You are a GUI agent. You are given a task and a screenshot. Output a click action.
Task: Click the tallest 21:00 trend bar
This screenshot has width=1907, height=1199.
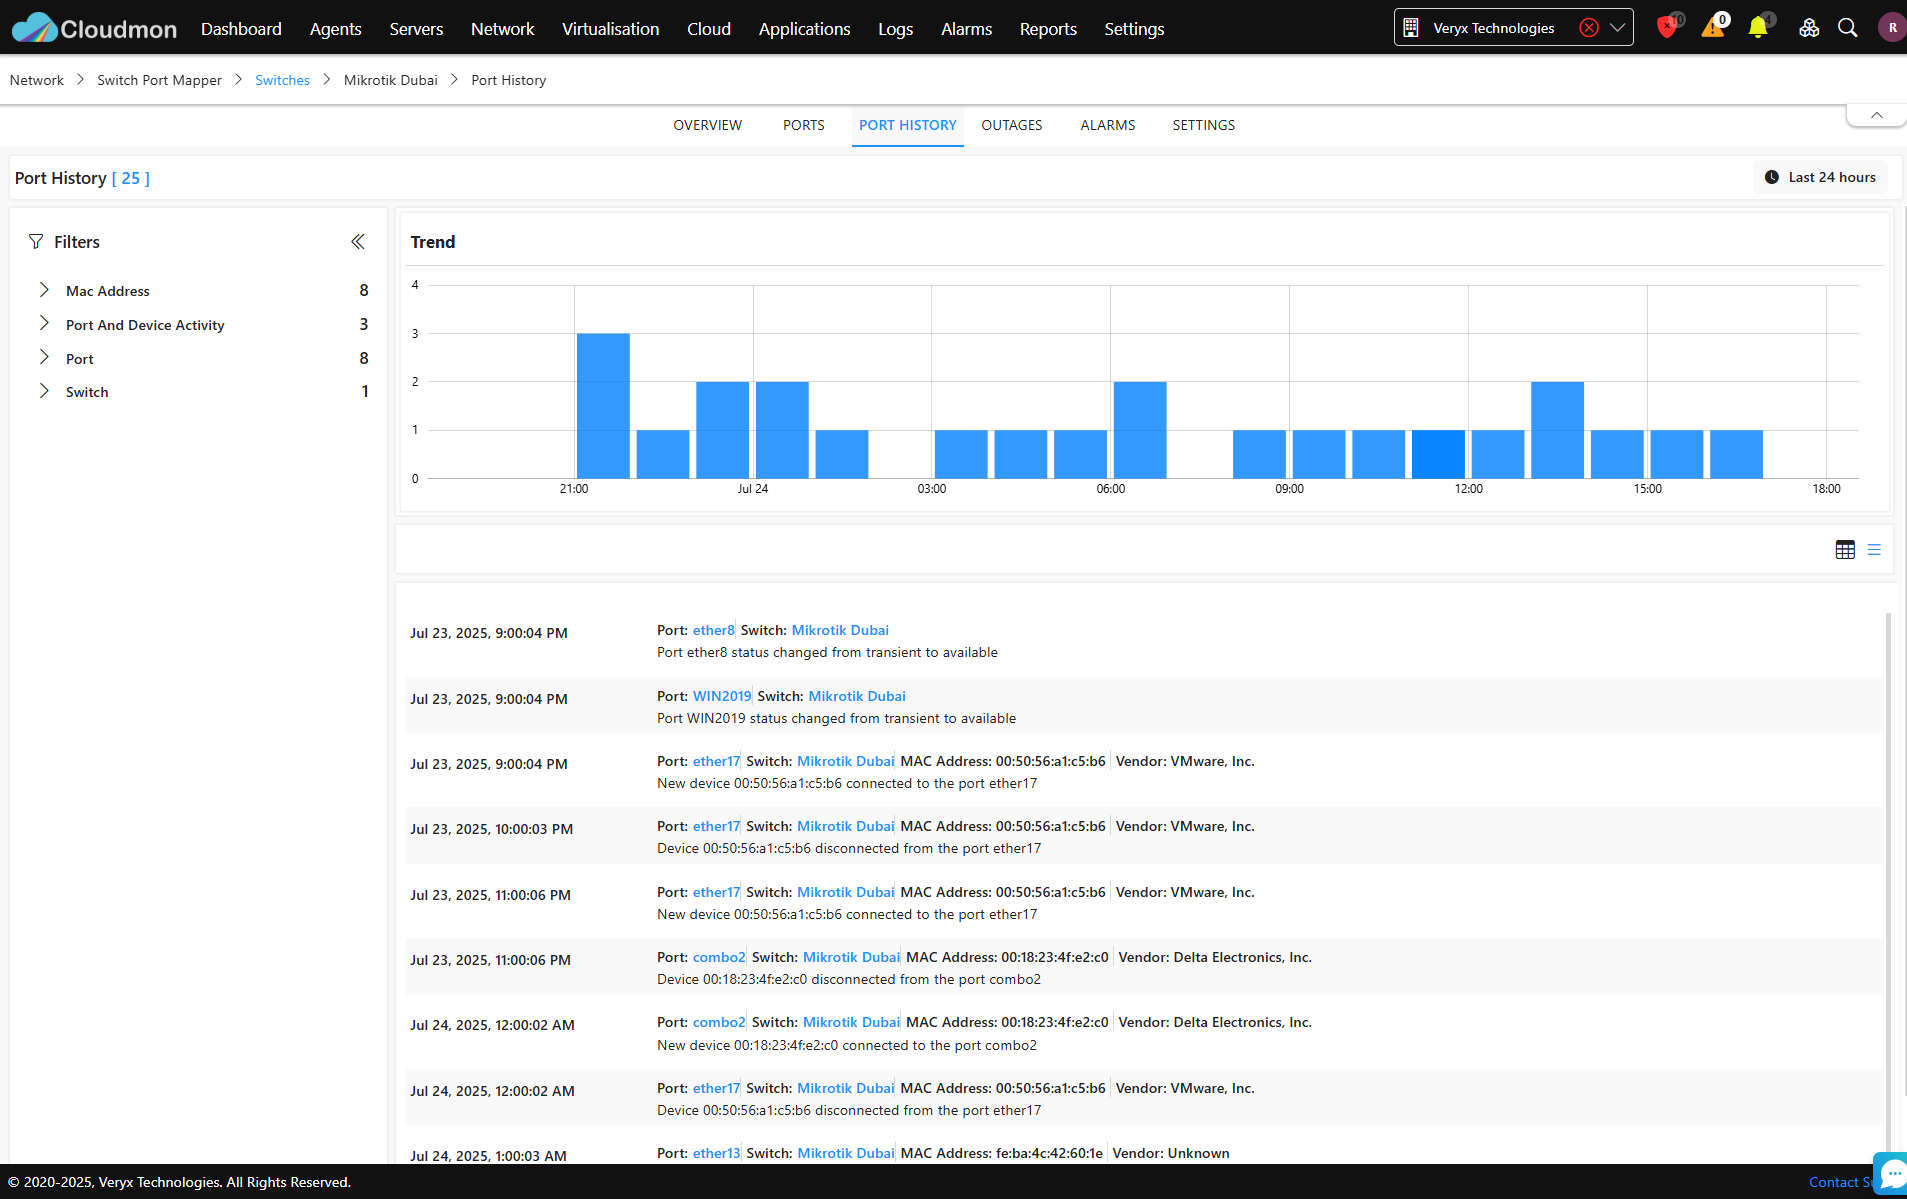coord(603,406)
